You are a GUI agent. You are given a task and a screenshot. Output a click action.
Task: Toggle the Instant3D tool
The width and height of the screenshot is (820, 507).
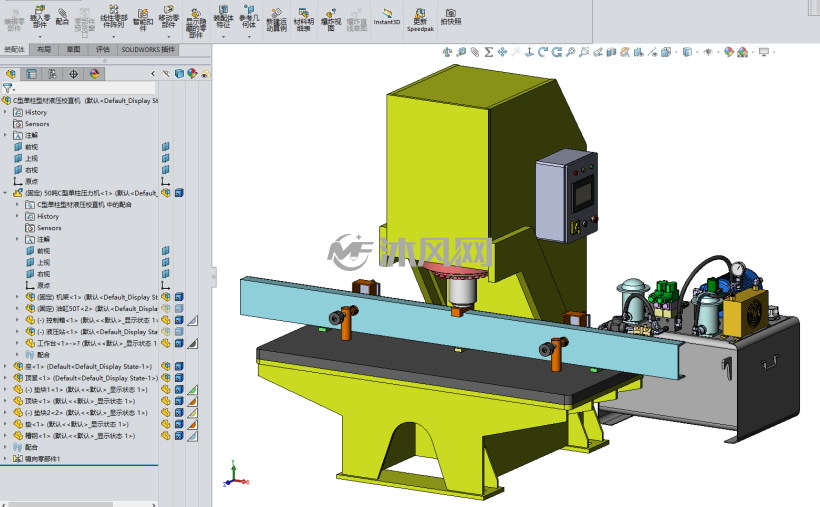(x=387, y=17)
